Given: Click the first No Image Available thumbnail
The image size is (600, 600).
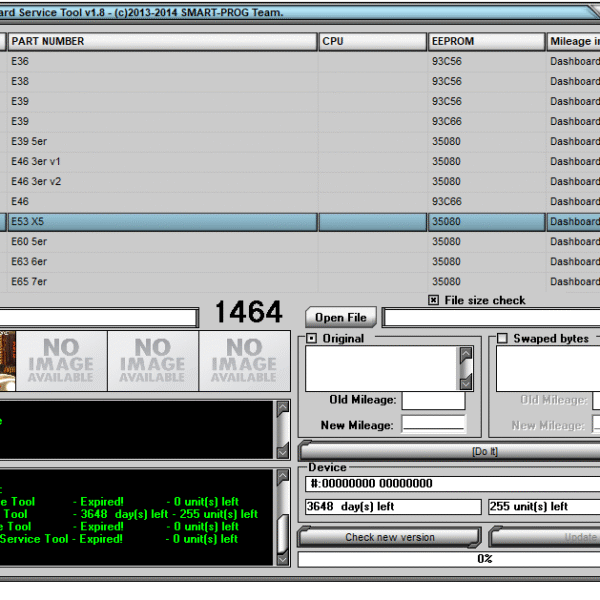Looking at the screenshot, I should (x=61, y=361).
